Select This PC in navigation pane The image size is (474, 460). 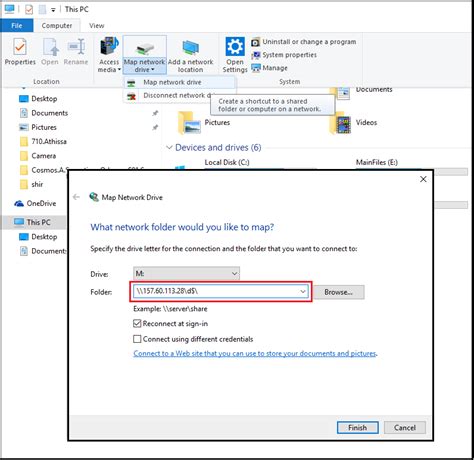(x=32, y=222)
